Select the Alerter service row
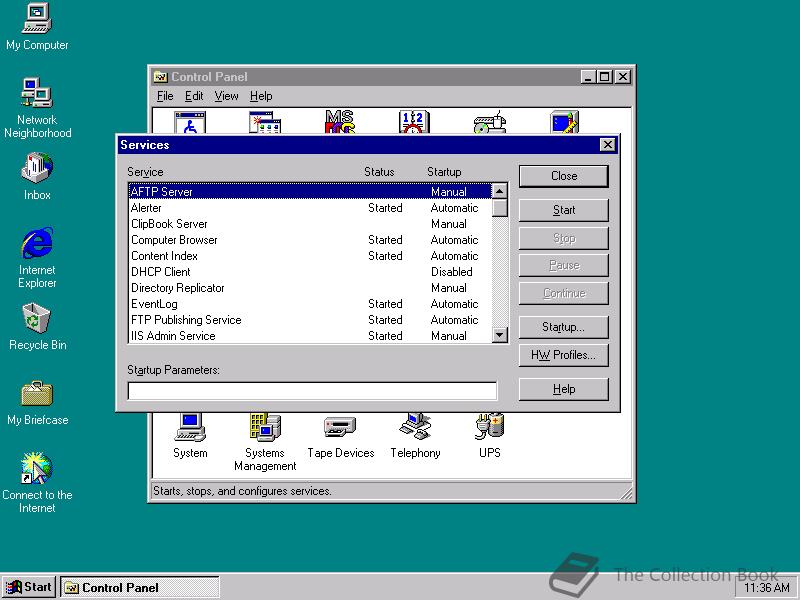Viewport: 800px width, 600px height. click(310, 208)
